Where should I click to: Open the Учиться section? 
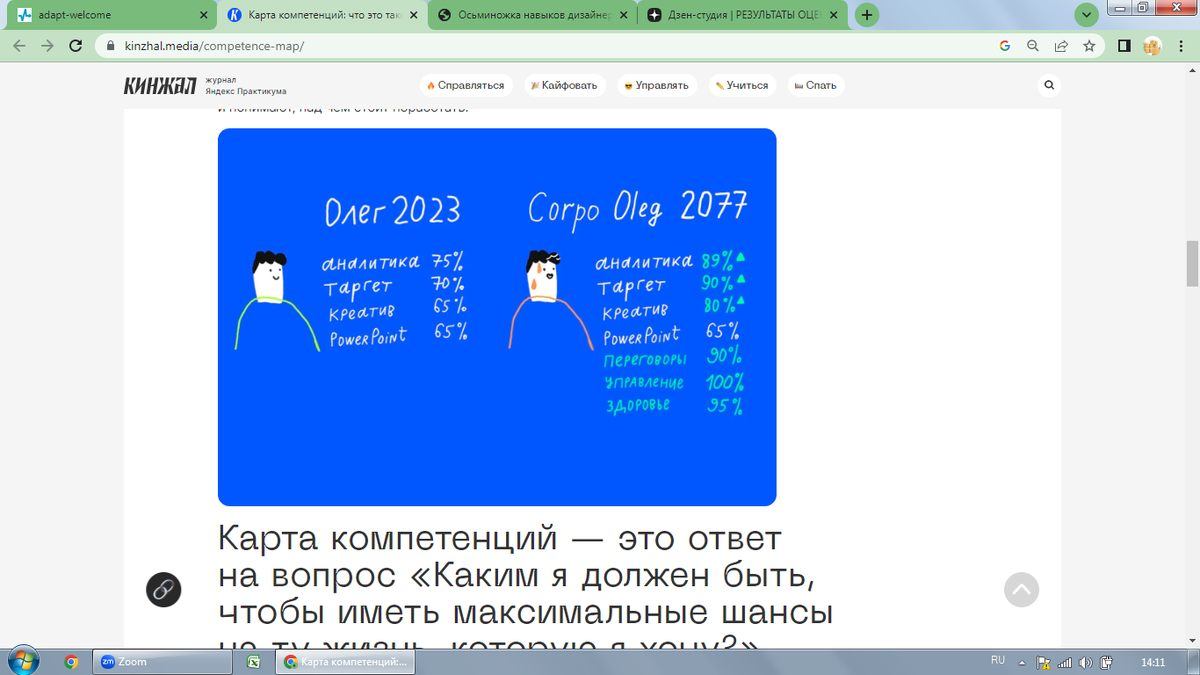click(742, 85)
